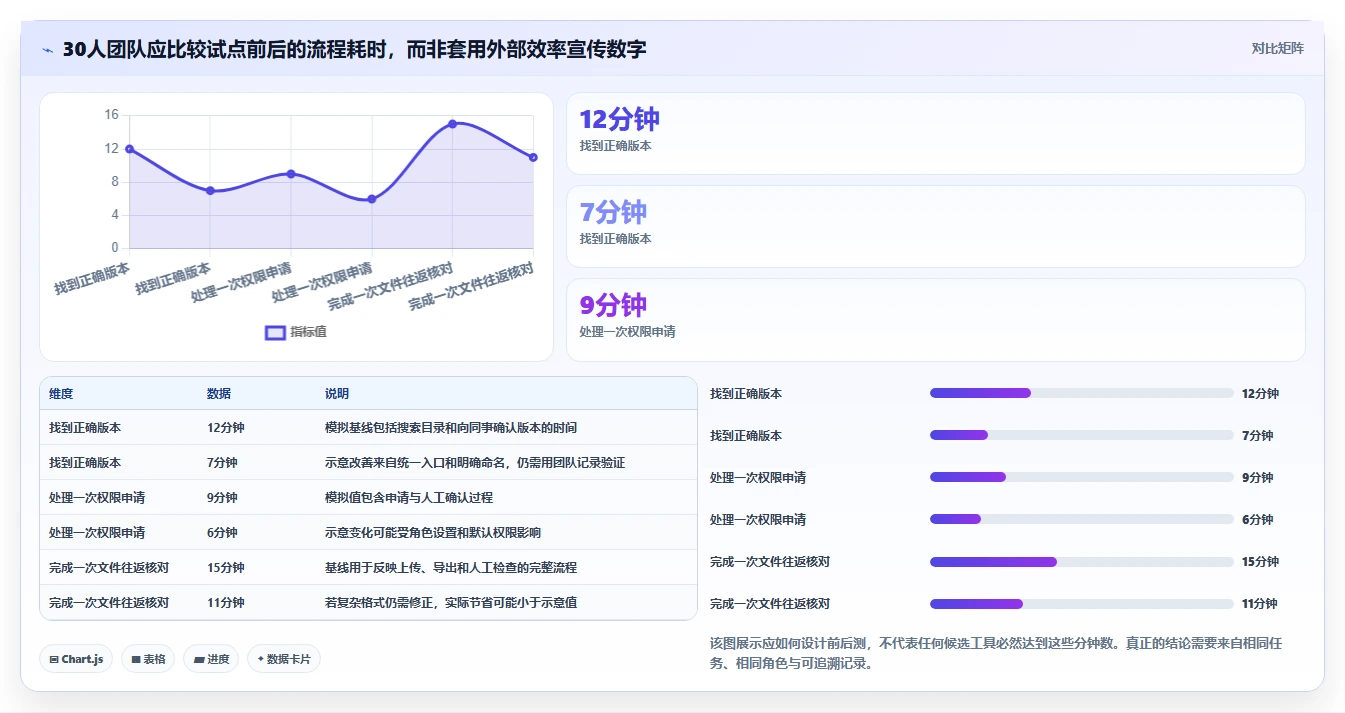Click the chart's peak data point at 15
This screenshot has height=713, width=1345.
coord(453,124)
